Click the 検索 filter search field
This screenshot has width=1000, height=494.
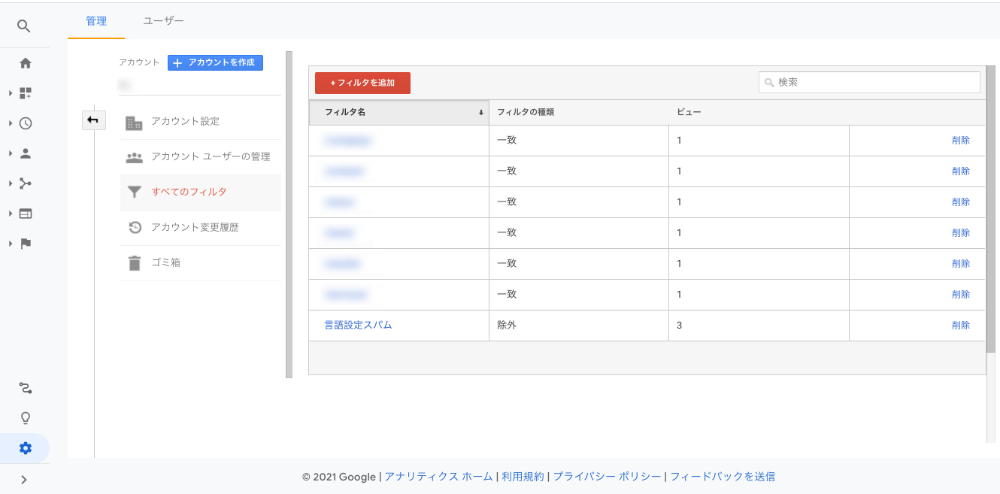tap(869, 82)
